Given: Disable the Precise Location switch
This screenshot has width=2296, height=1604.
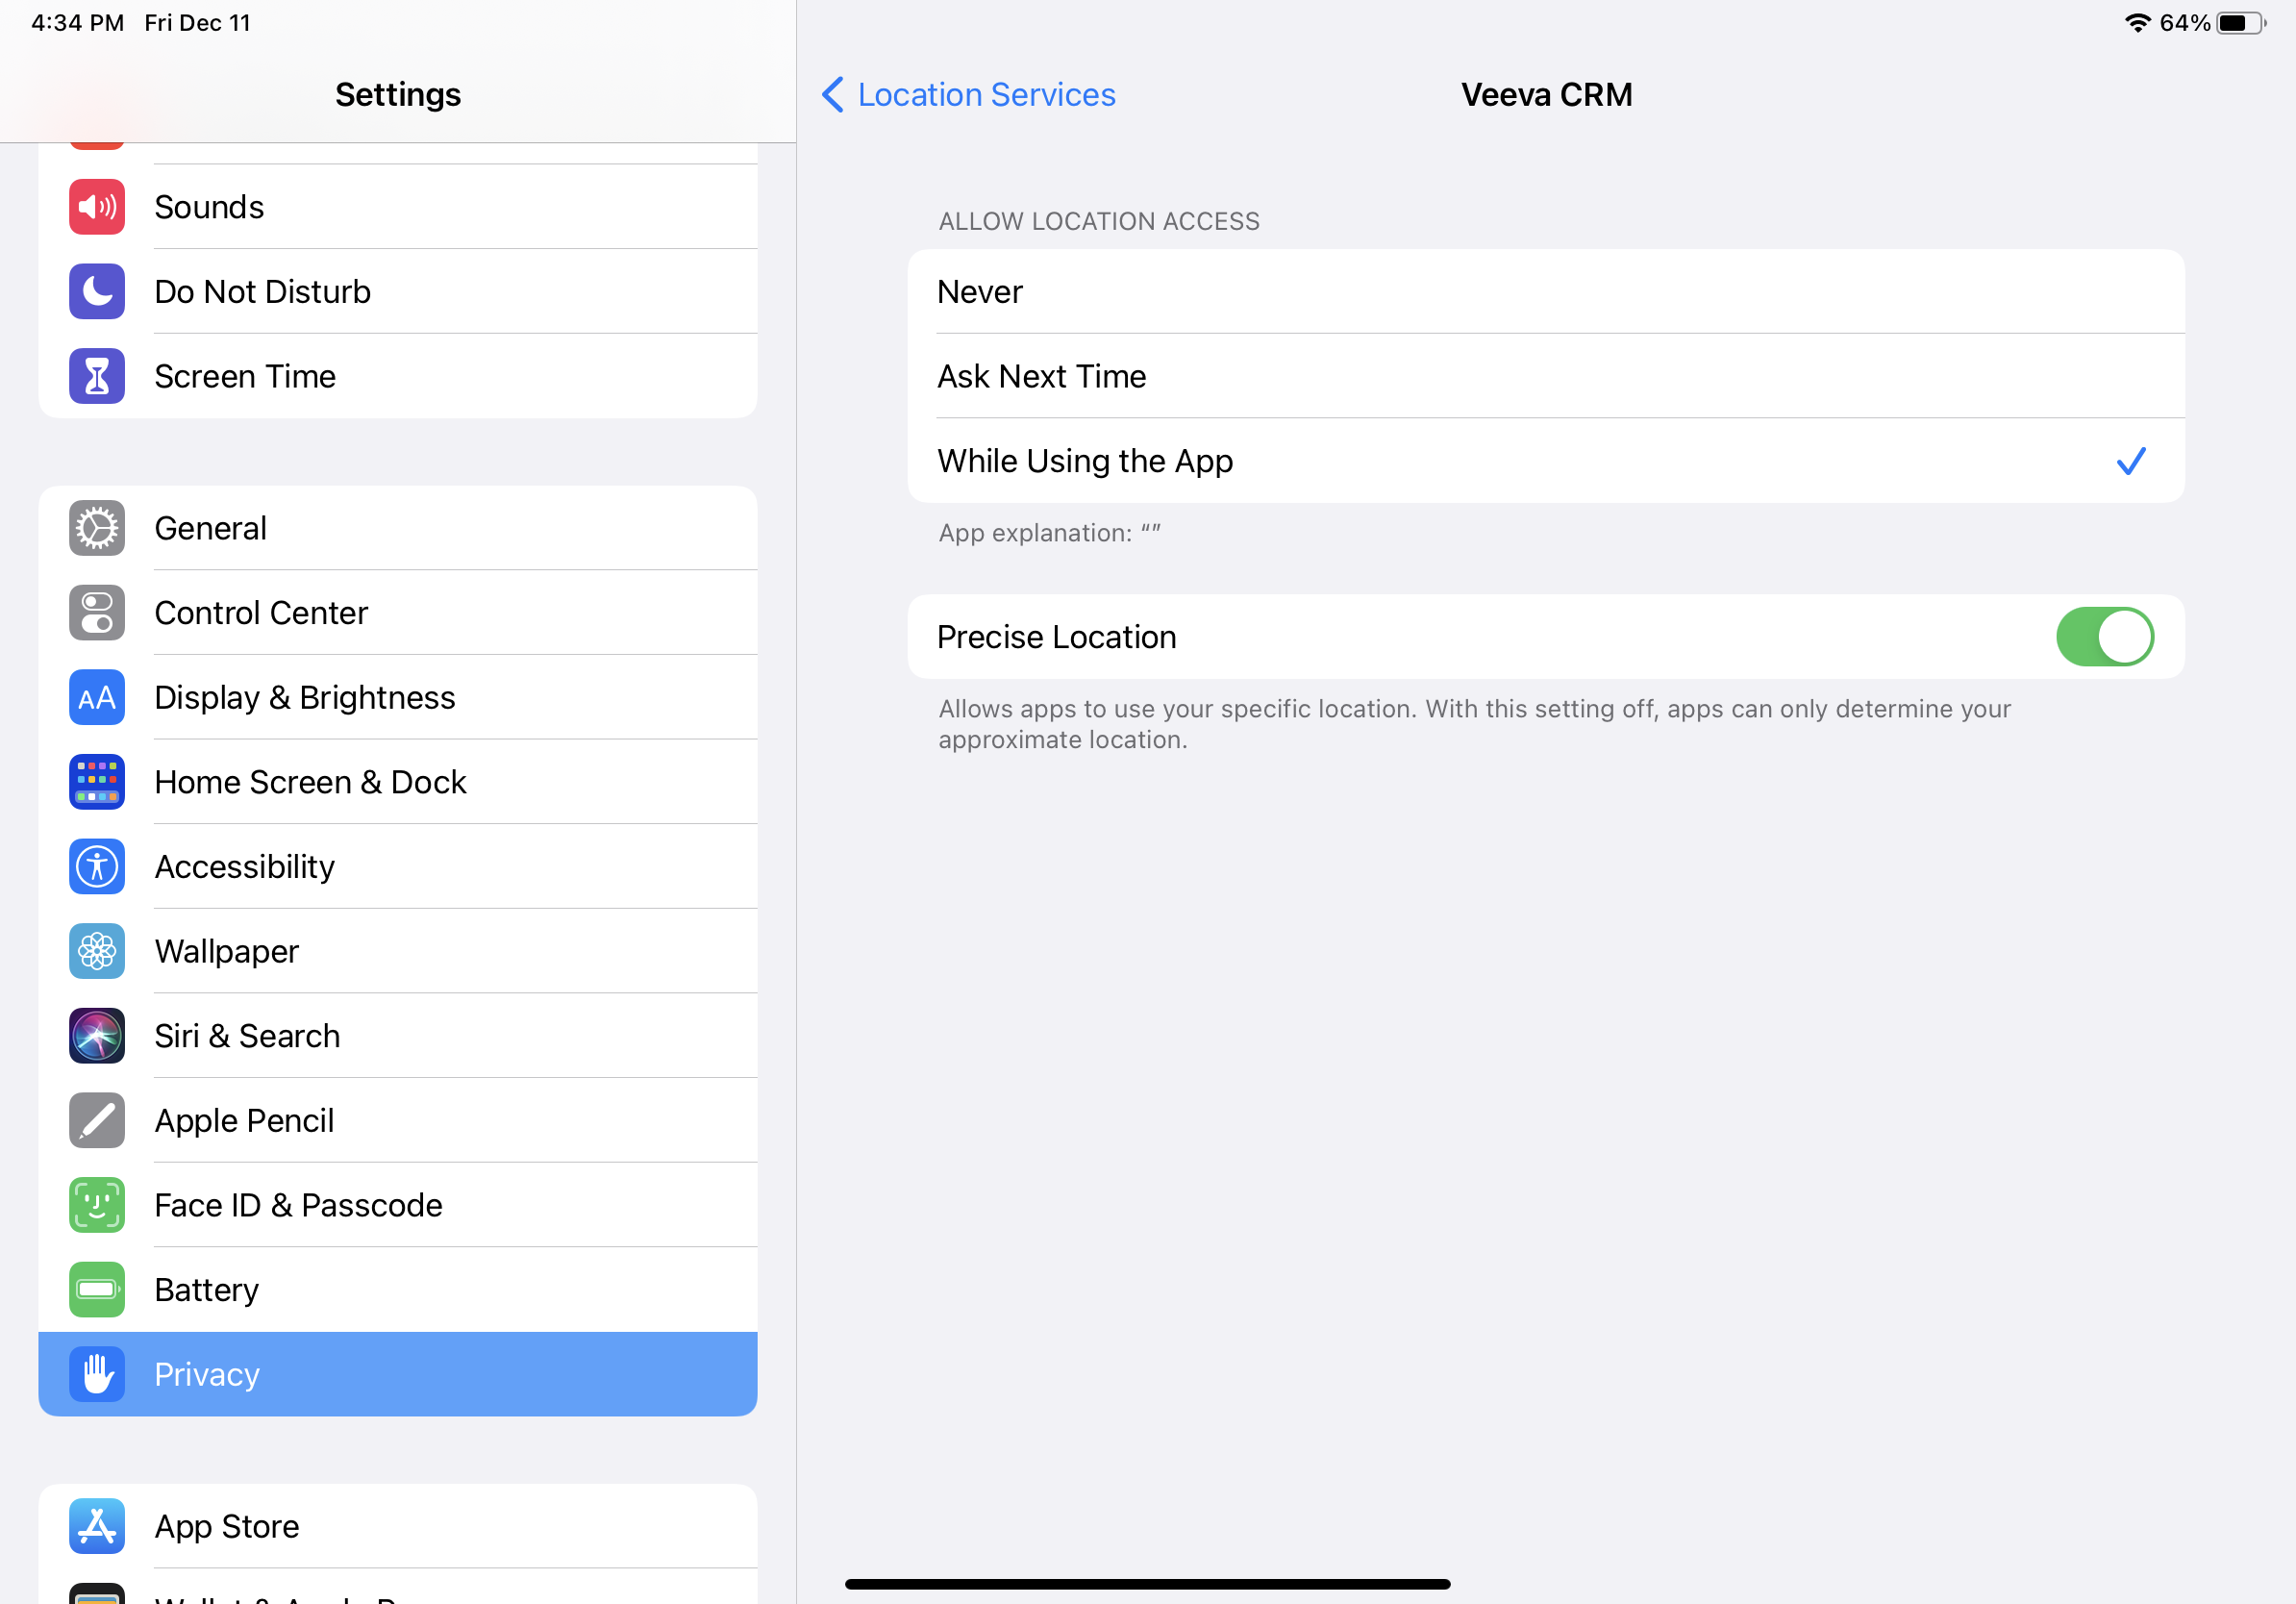Looking at the screenshot, I should [x=2104, y=637].
